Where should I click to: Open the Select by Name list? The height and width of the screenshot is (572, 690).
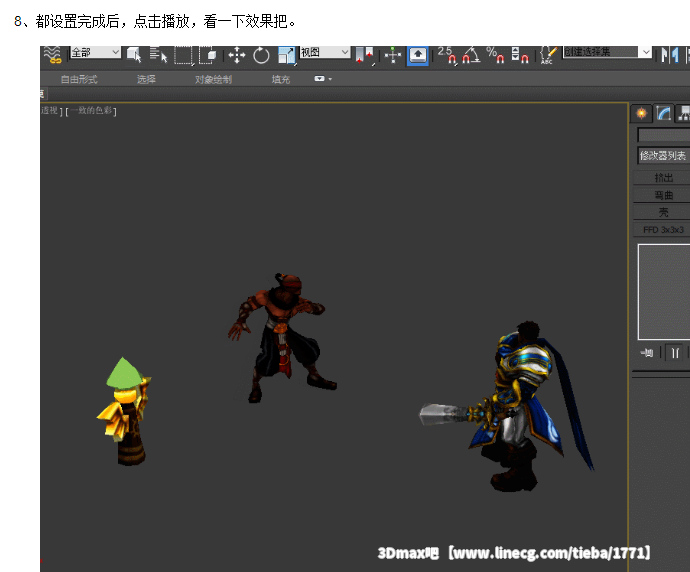158,55
